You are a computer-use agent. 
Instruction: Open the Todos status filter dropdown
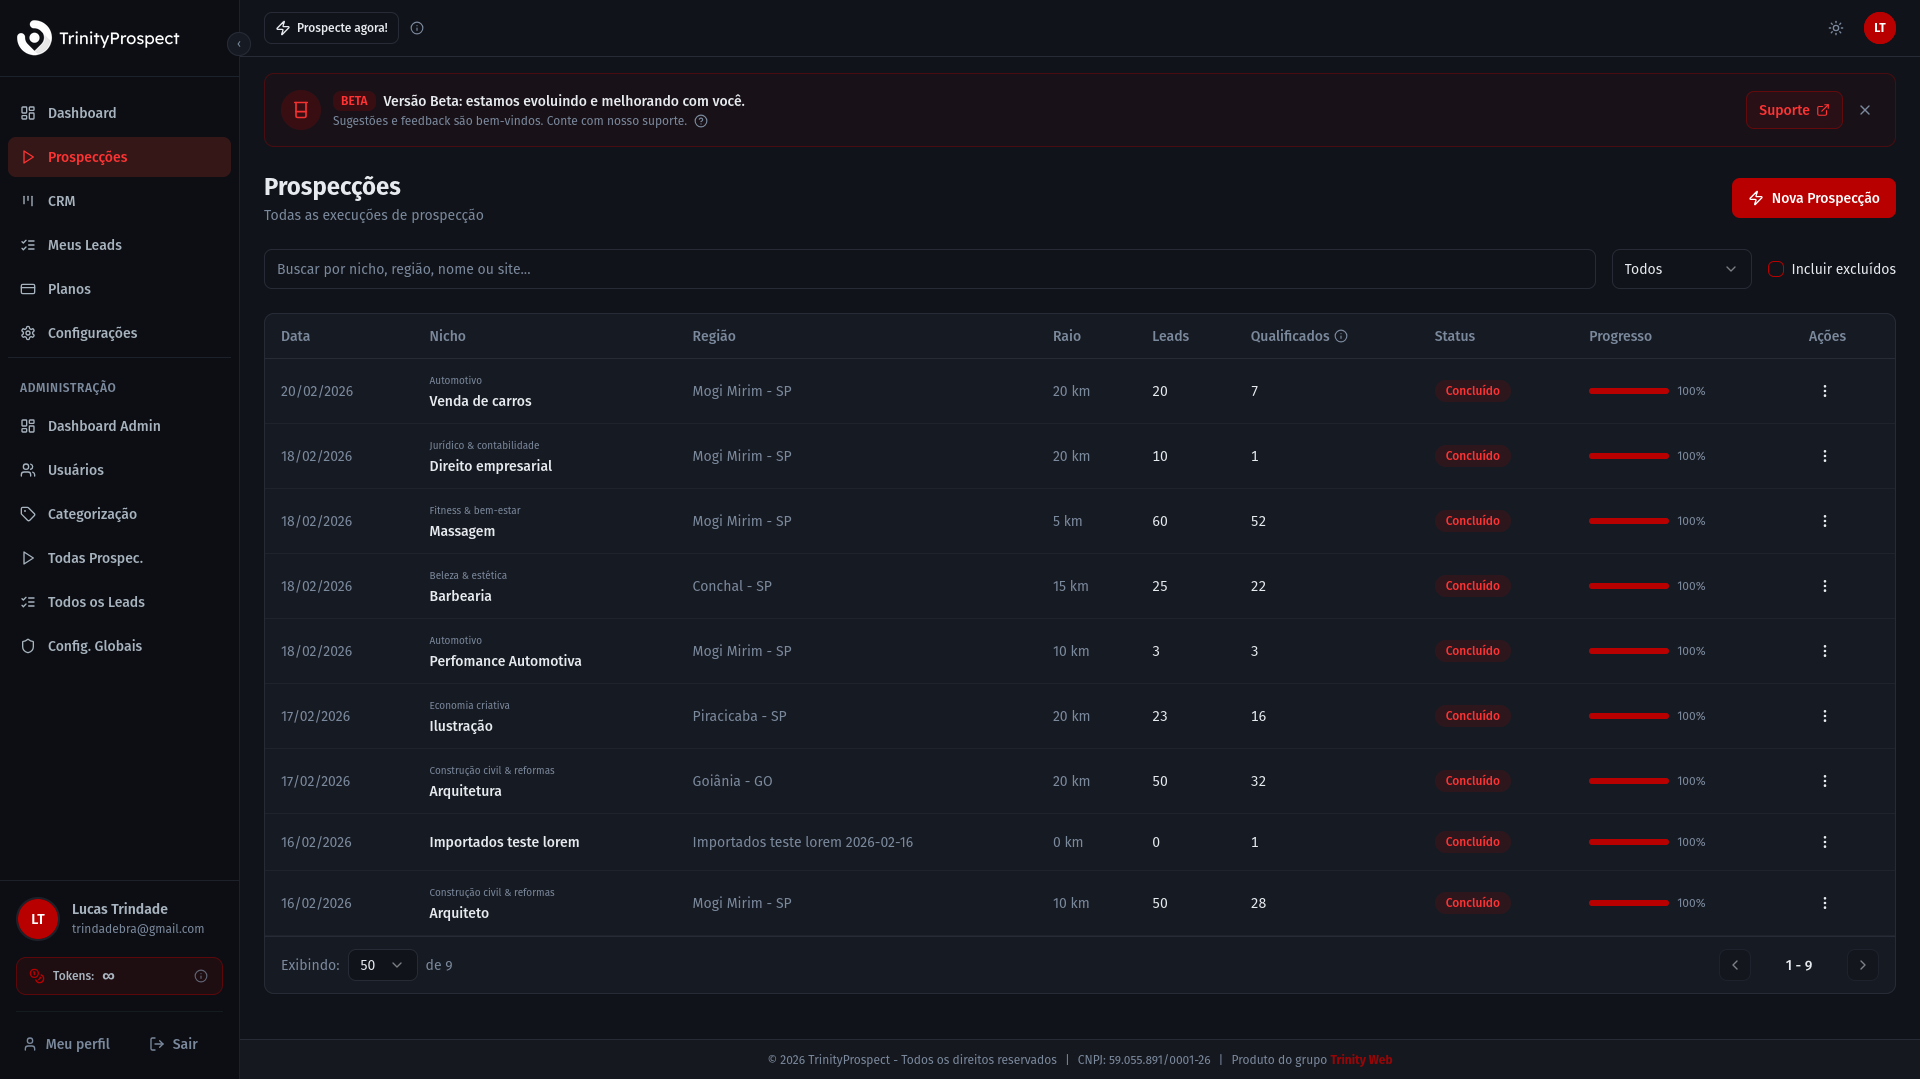click(1680, 269)
